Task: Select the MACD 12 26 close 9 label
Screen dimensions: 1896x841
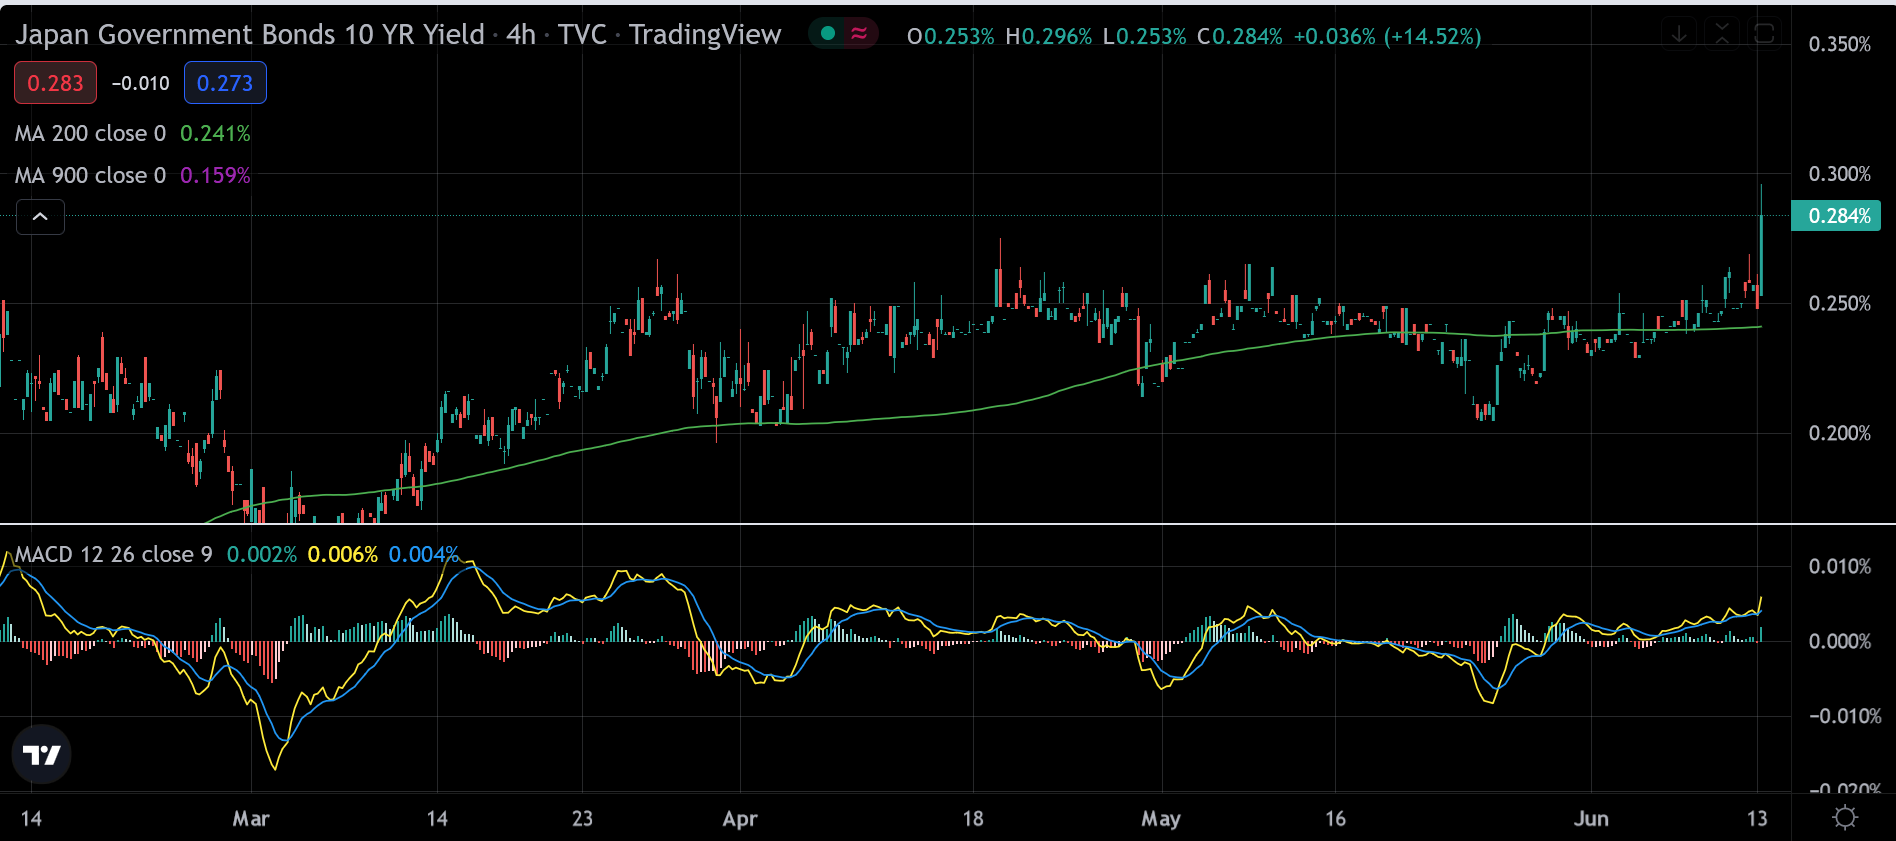Action: 113,554
